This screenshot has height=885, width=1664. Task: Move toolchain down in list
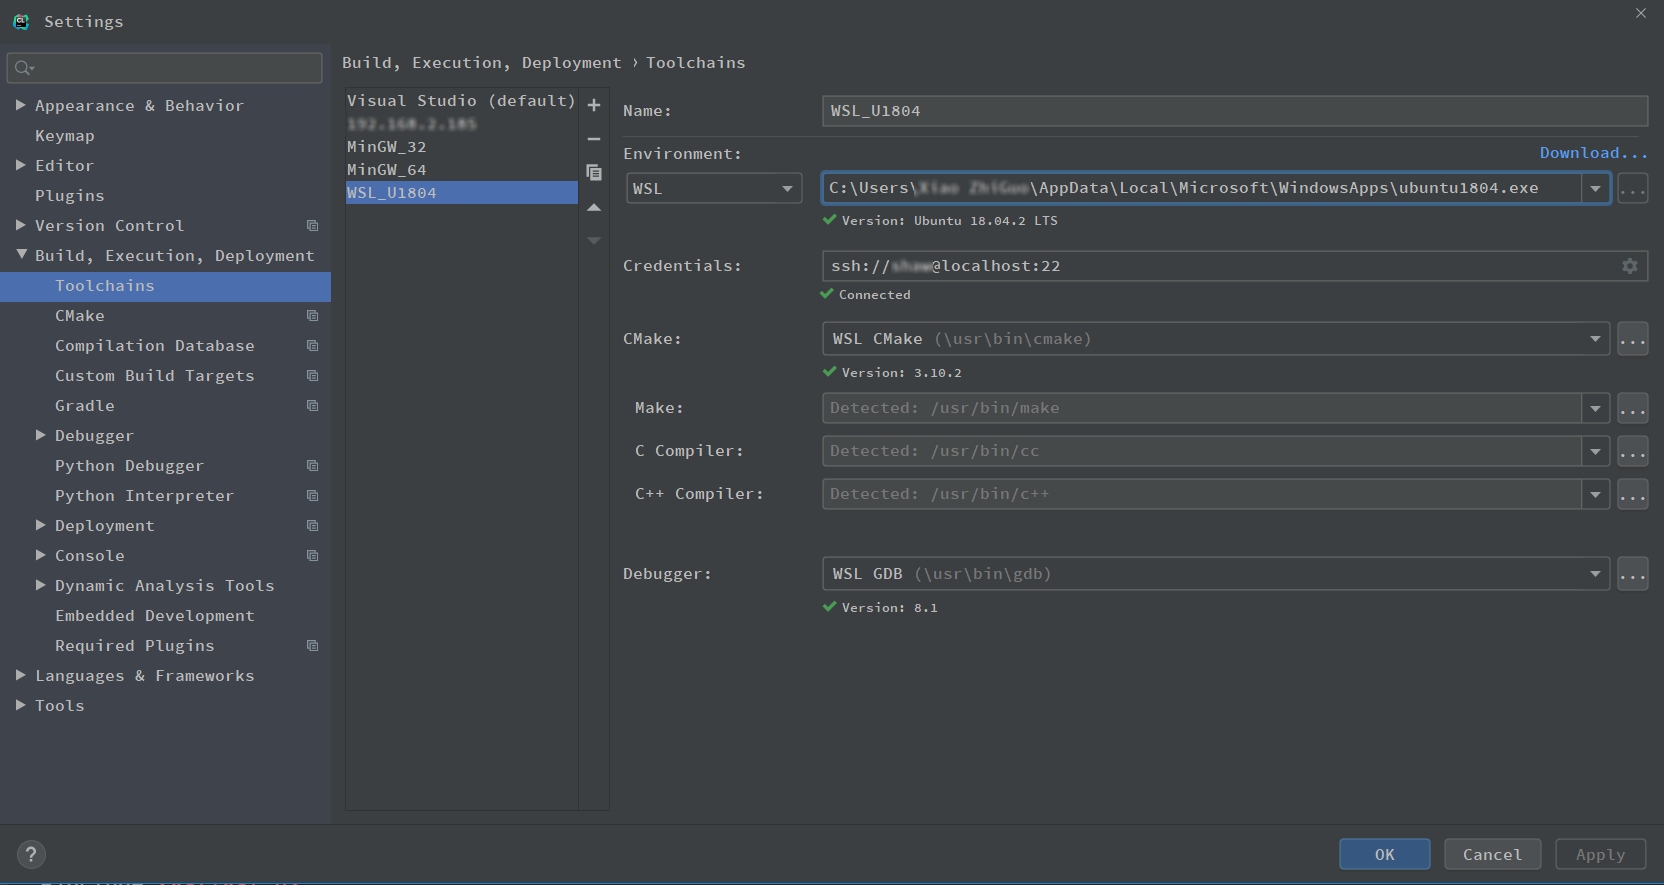(x=594, y=241)
